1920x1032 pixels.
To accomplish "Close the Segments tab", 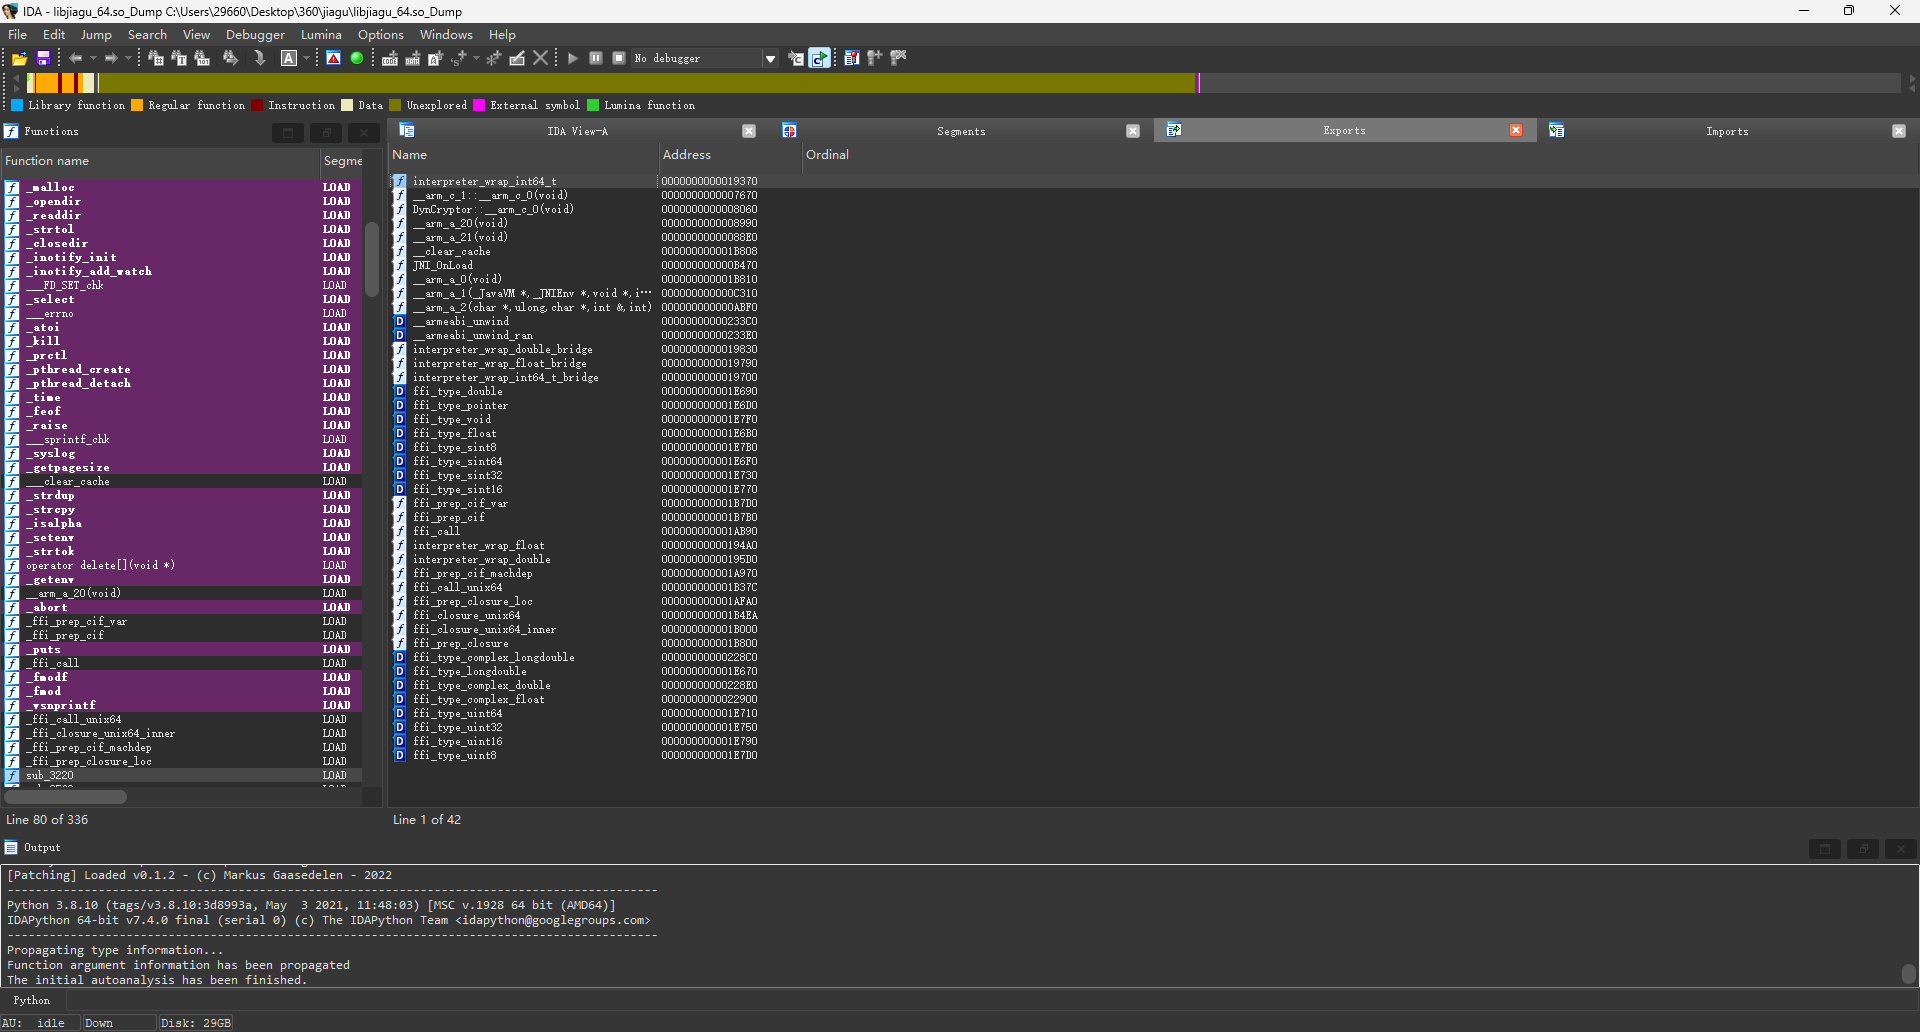I will 1133,131.
